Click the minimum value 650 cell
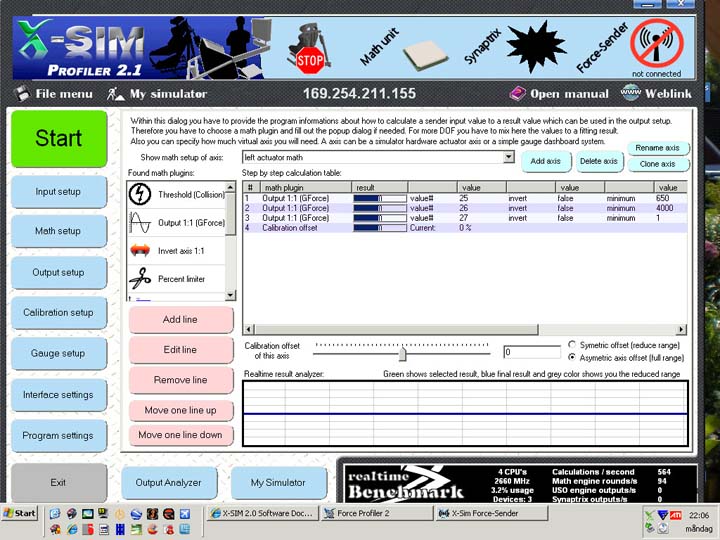This screenshot has width=720, height=540. coord(663,198)
